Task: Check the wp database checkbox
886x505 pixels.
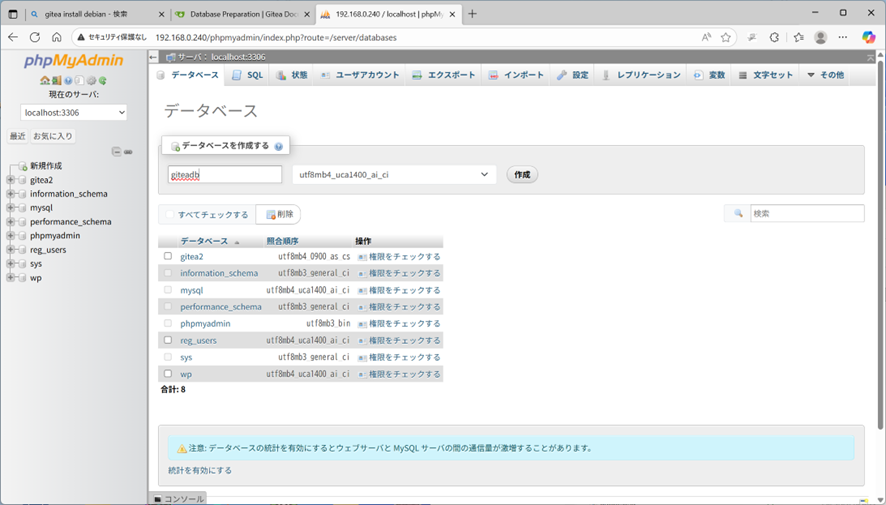Action: coord(168,373)
